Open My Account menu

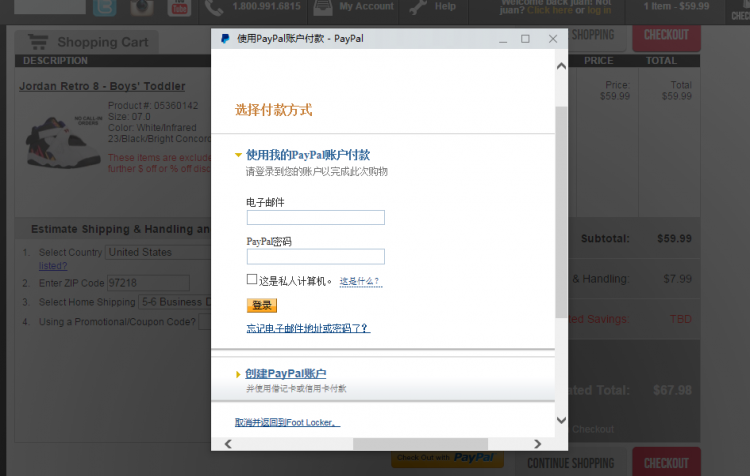[366, 6]
